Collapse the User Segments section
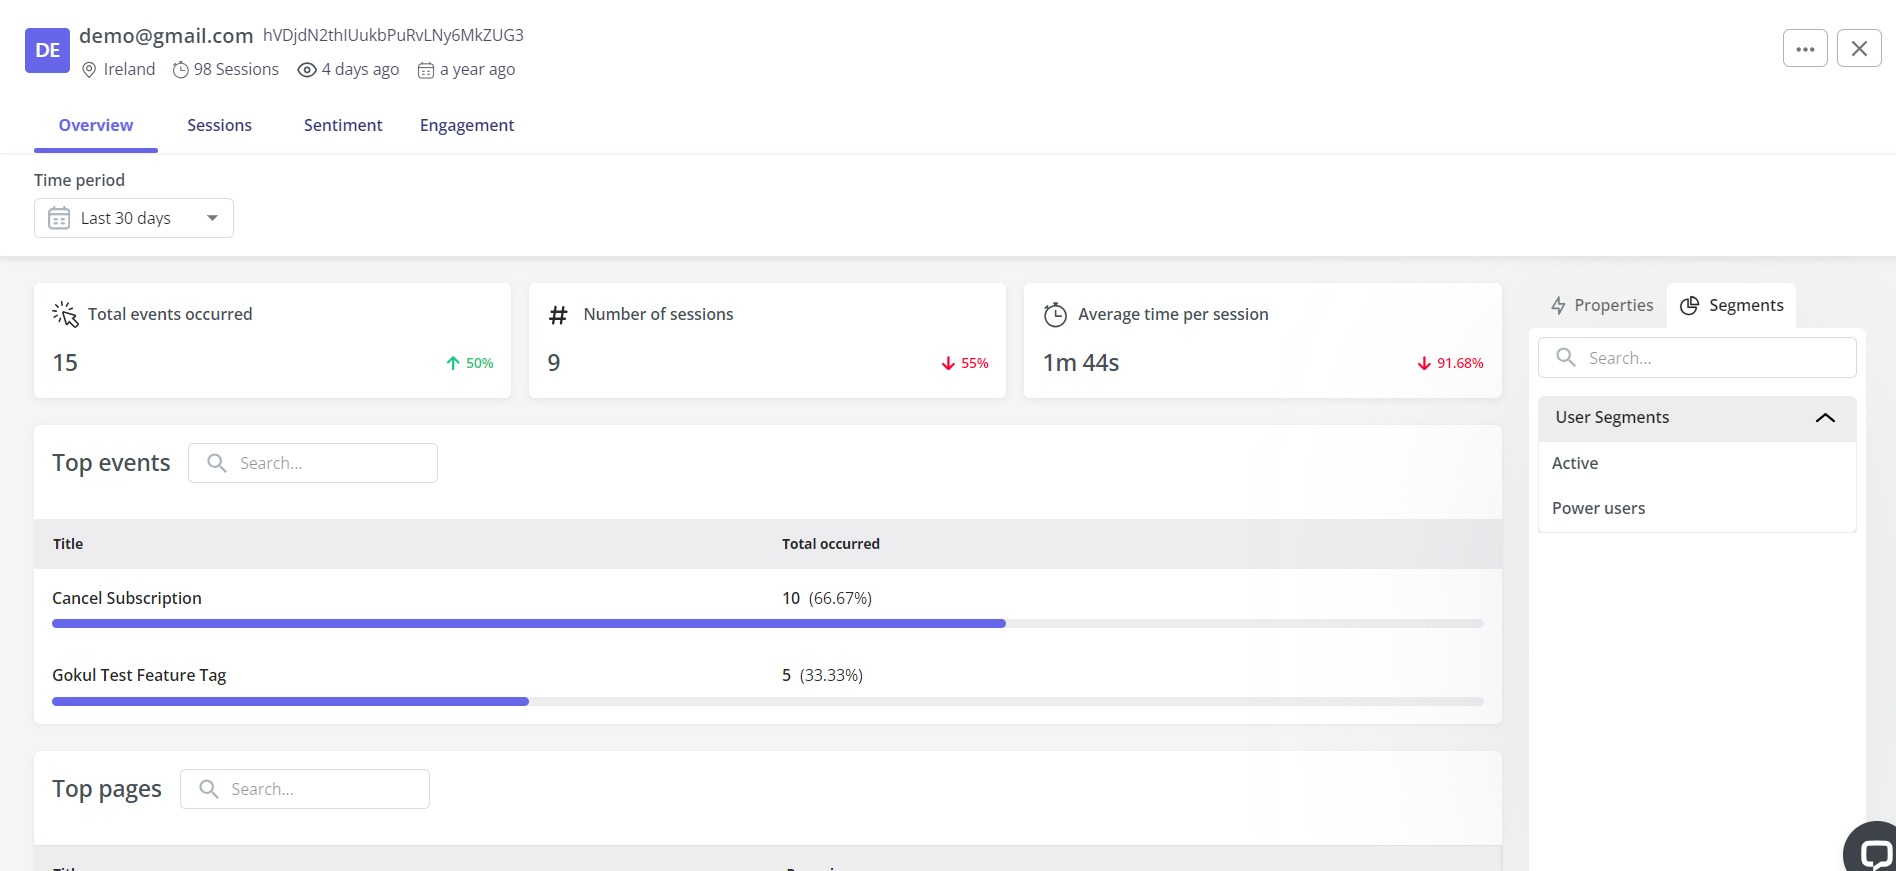Image resolution: width=1896 pixels, height=871 pixels. pos(1824,418)
